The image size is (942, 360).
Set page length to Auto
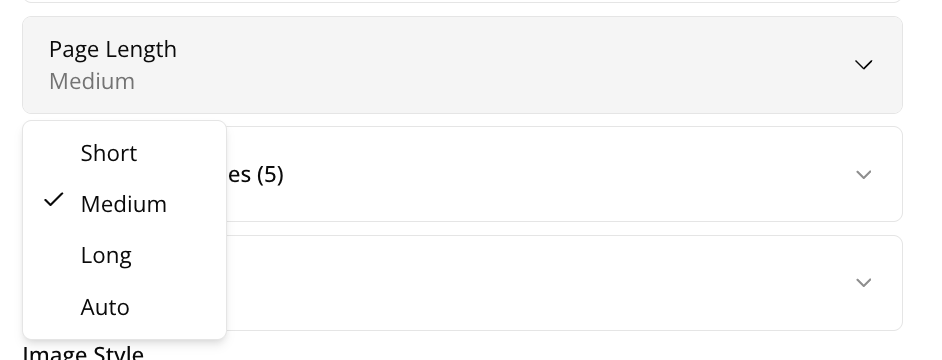click(x=124, y=307)
